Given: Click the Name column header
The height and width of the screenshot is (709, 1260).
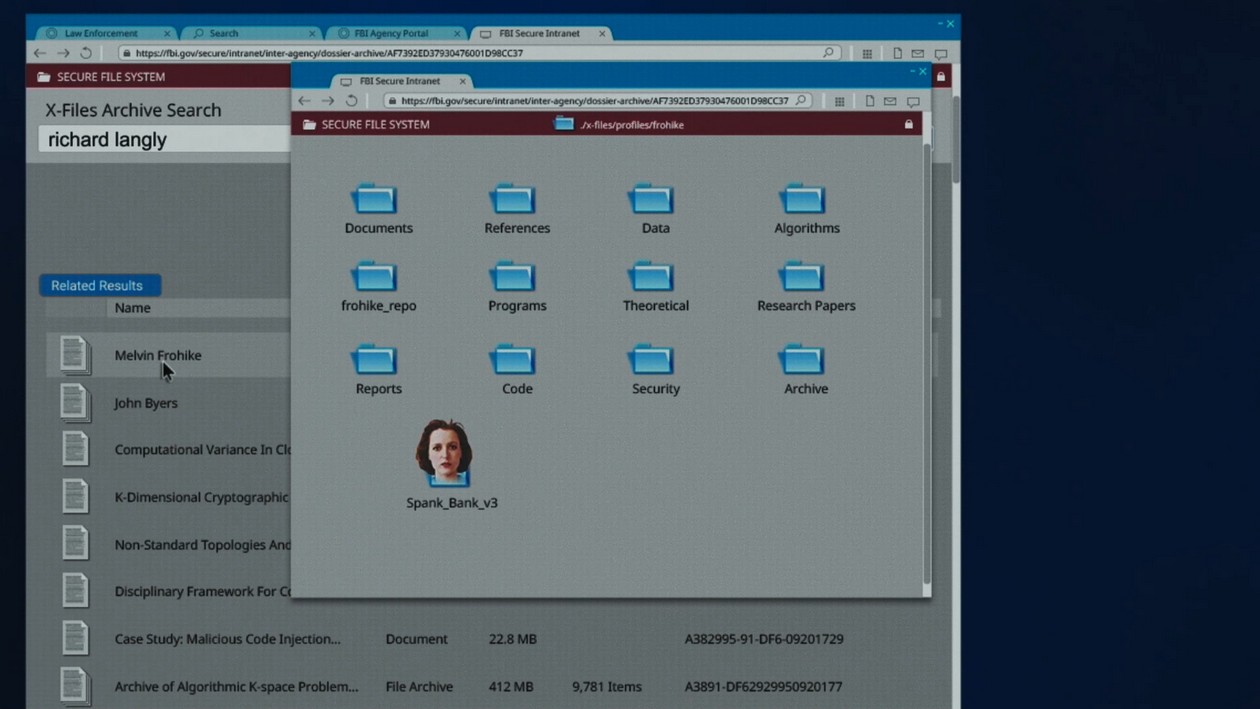Looking at the screenshot, I should pyautogui.click(x=132, y=308).
